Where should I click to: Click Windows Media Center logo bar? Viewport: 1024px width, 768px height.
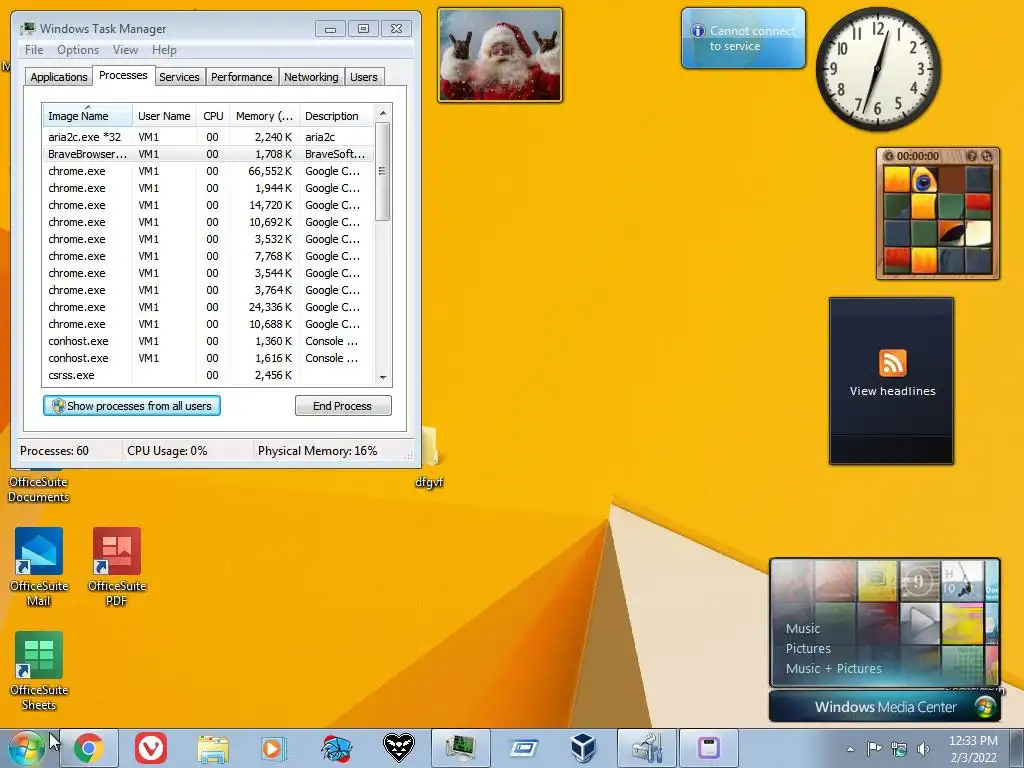(x=885, y=707)
